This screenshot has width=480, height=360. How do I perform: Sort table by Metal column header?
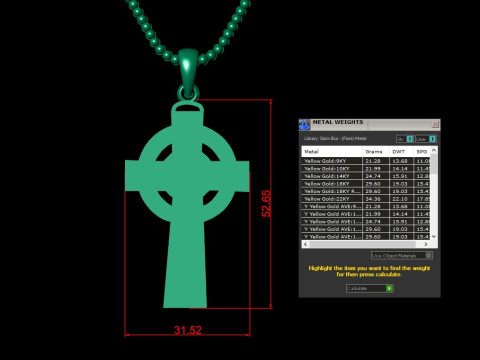coord(332,152)
